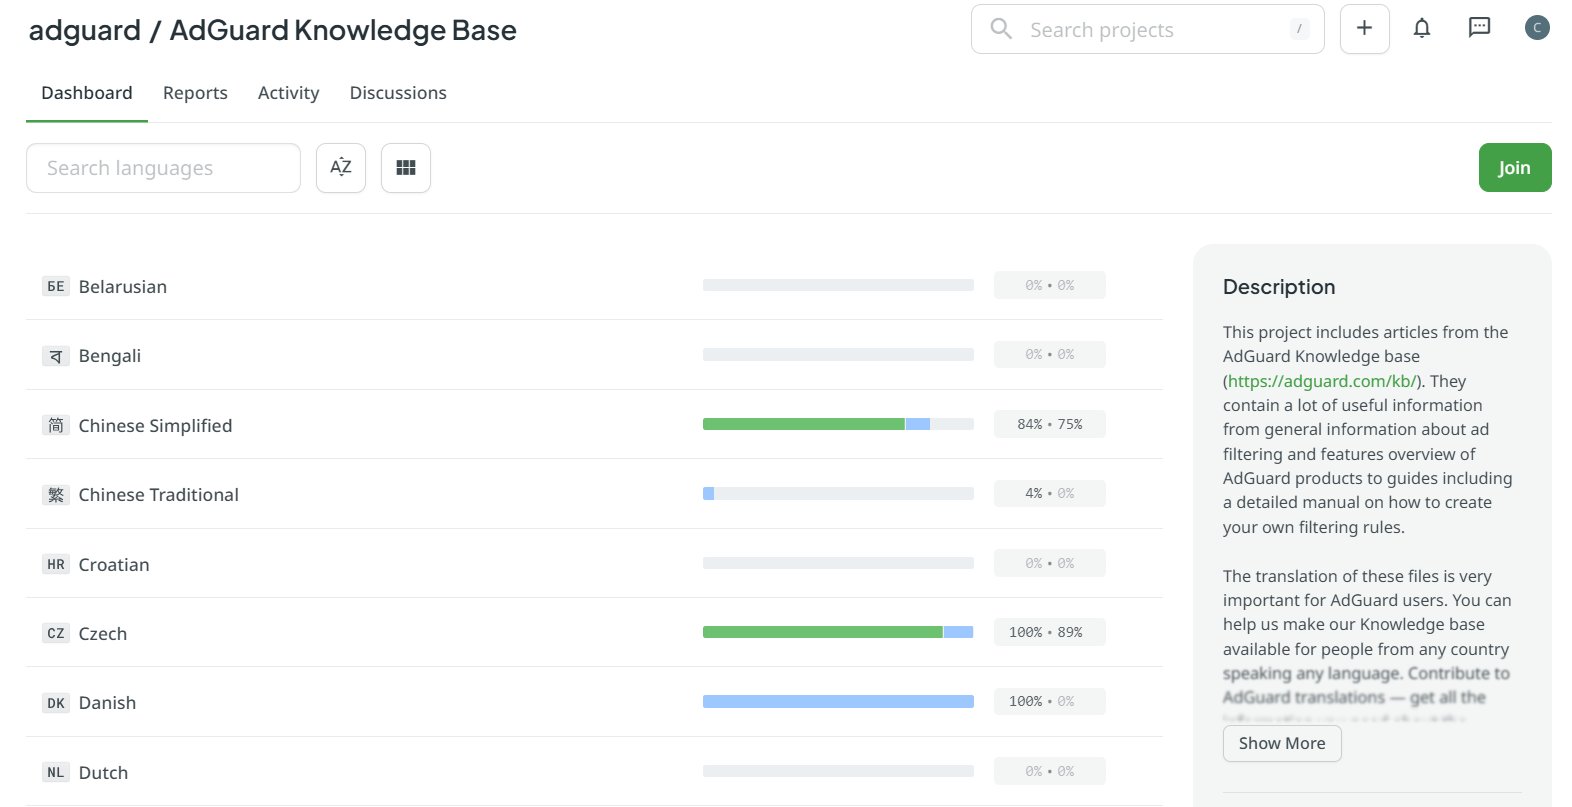Click the Belarusian 0% • 0% label

[x=1050, y=285]
